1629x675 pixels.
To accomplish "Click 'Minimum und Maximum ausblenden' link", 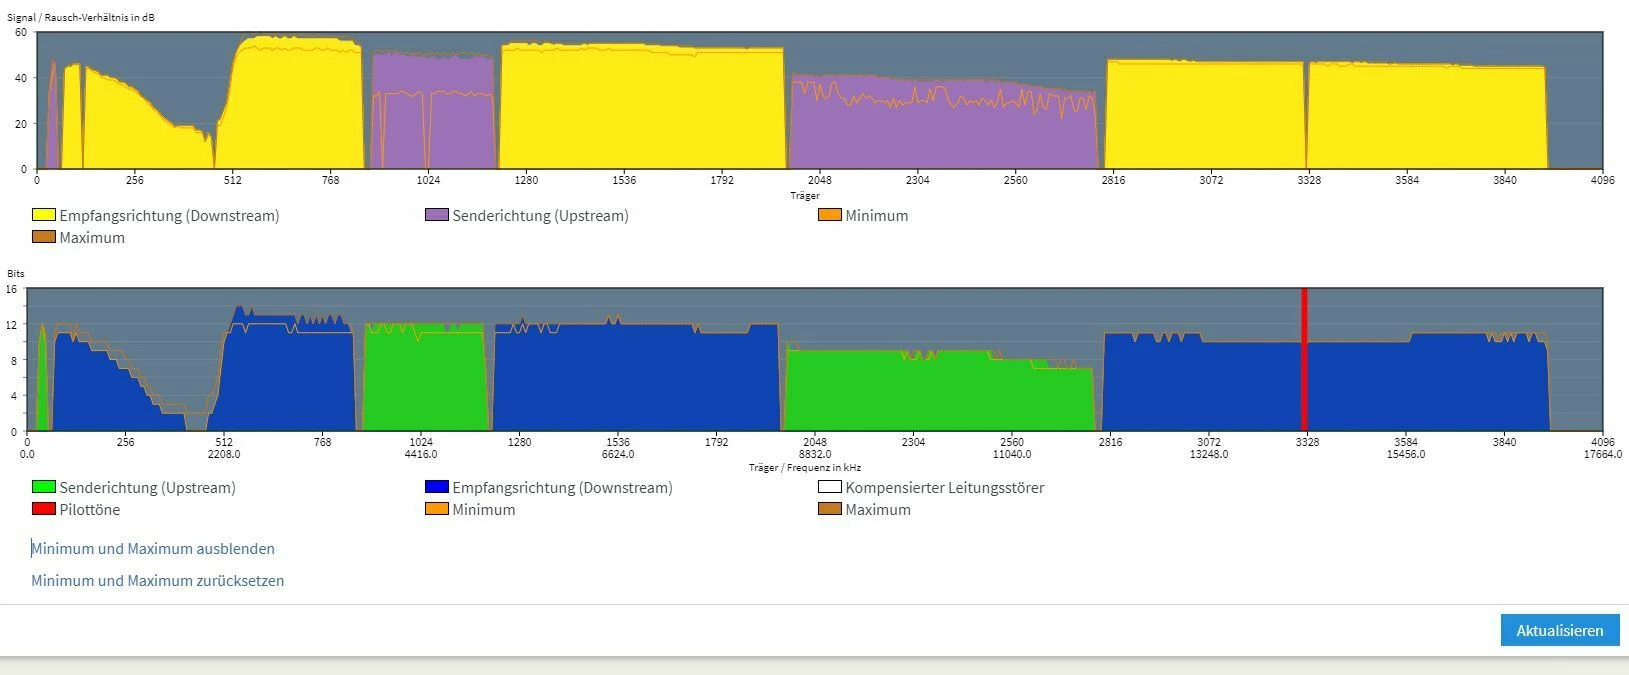I will [153, 548].
